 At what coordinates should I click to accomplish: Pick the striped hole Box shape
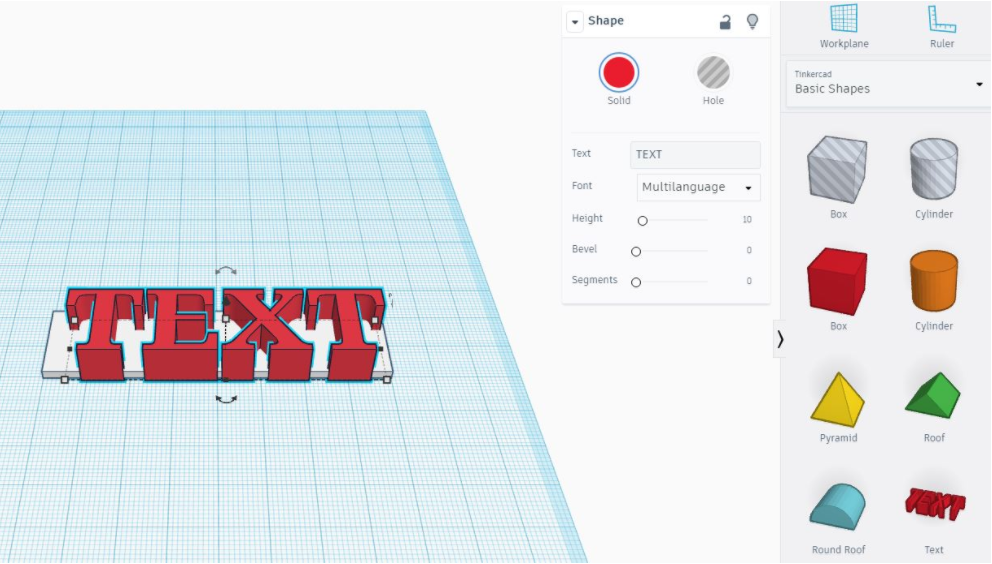(x=837, y=169)
